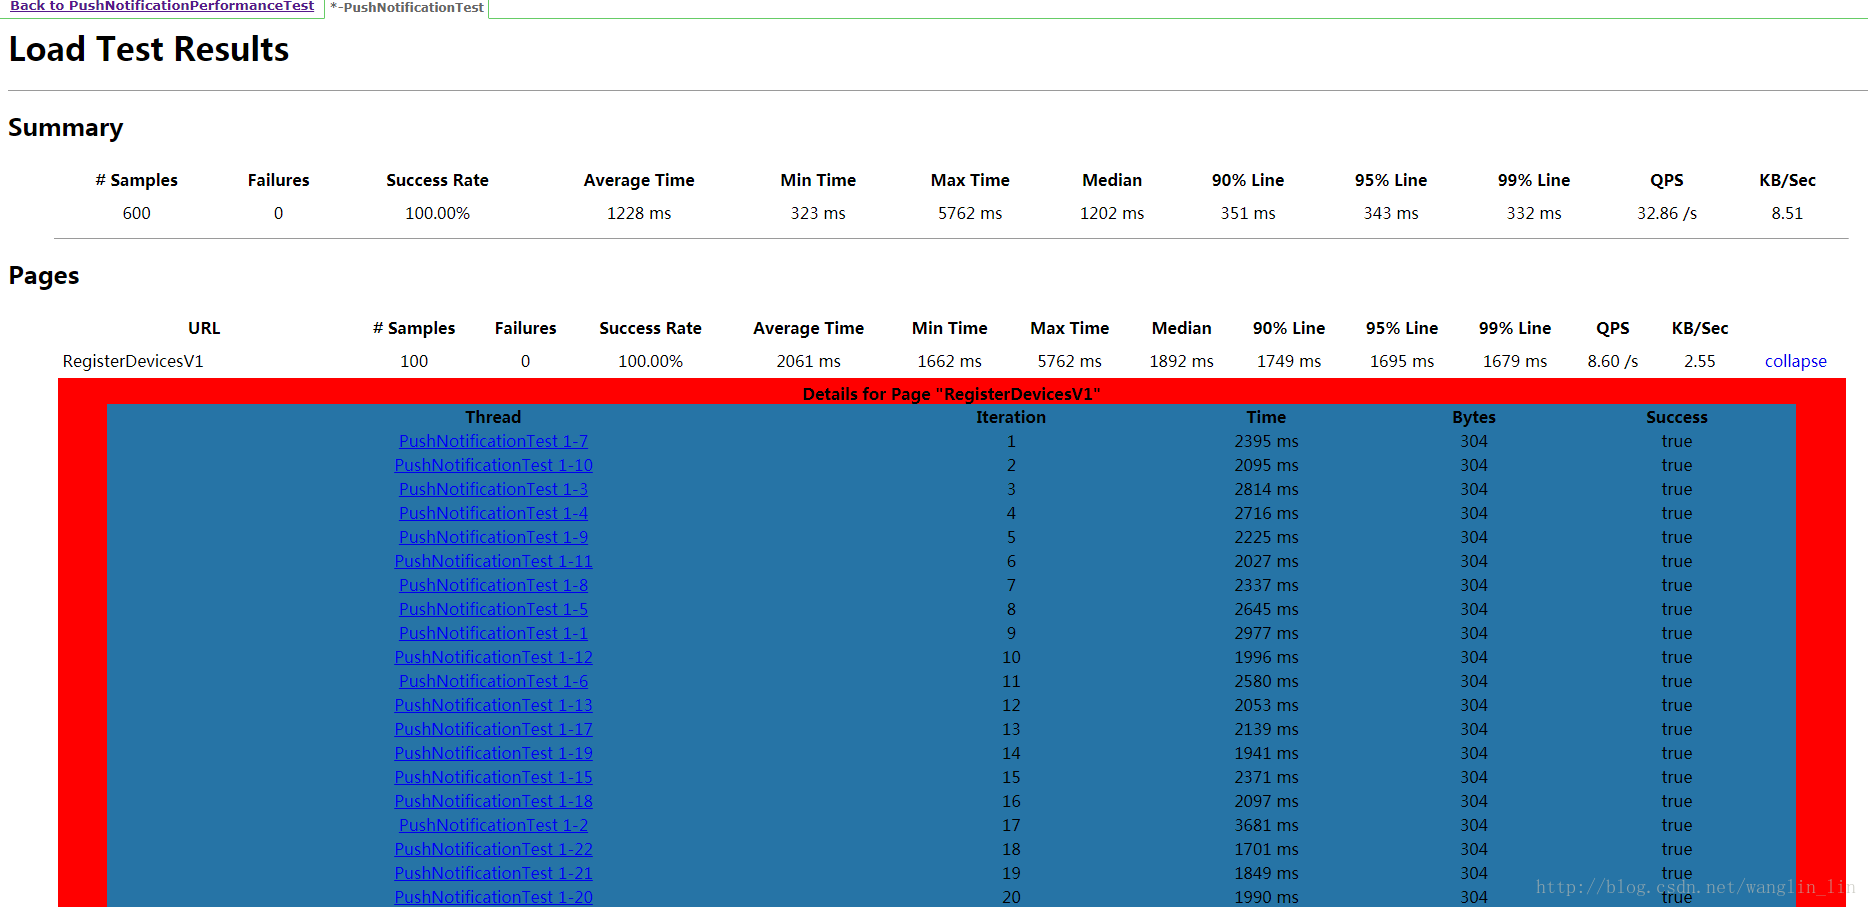Click Pages 99% Line value 1679 ms

click(1515, 361)
